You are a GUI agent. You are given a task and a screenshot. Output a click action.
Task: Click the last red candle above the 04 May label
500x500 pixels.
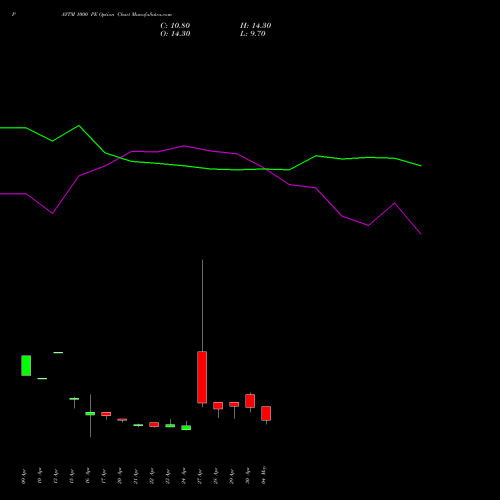266,413
